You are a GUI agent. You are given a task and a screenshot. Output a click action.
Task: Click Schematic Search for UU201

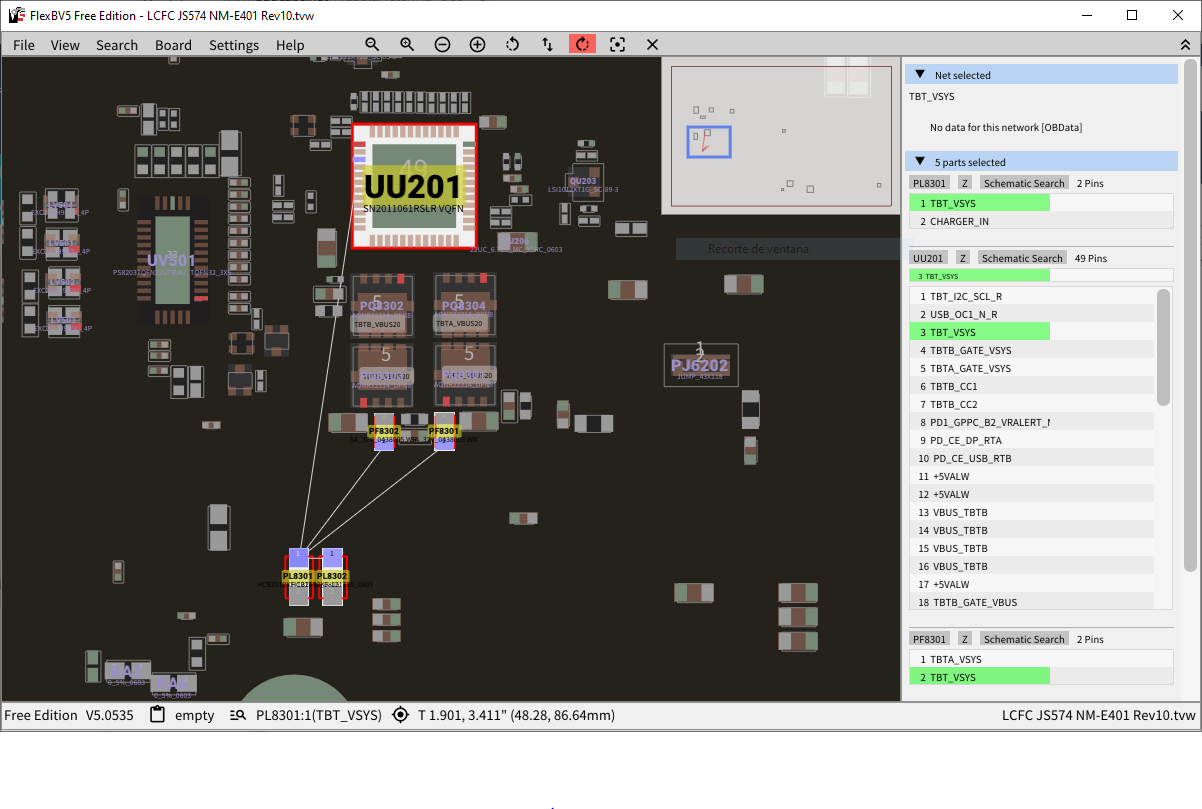[1022, 258]
